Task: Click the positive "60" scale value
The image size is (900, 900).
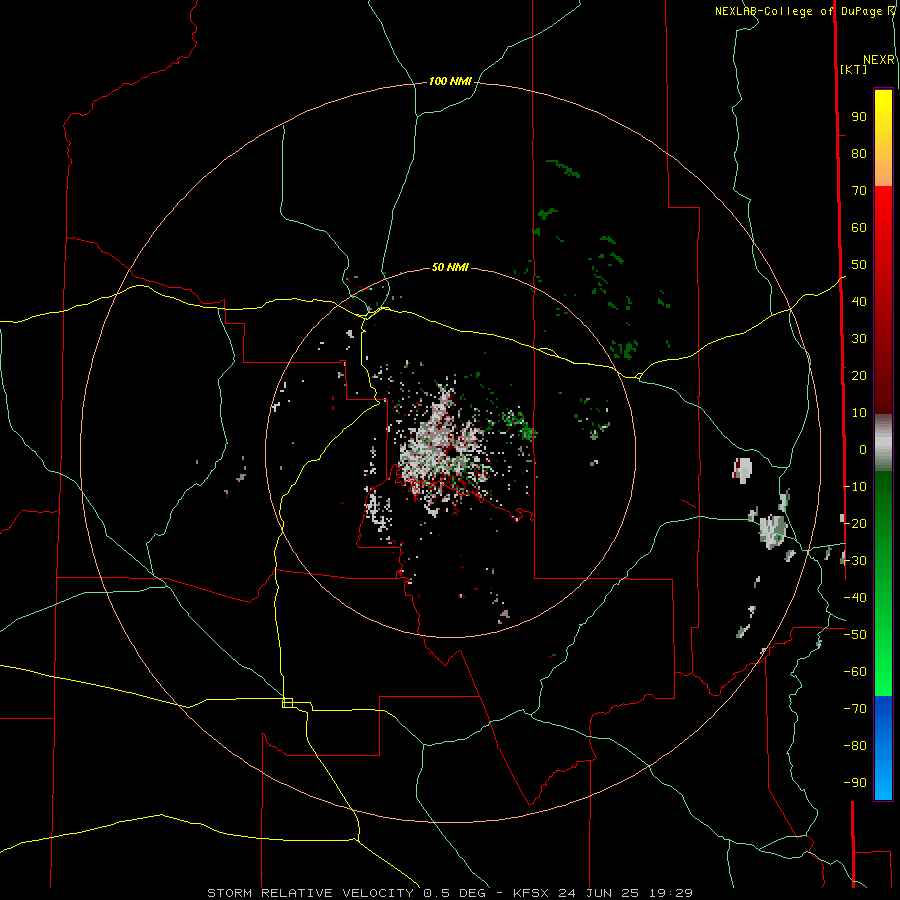Action: 859,227
